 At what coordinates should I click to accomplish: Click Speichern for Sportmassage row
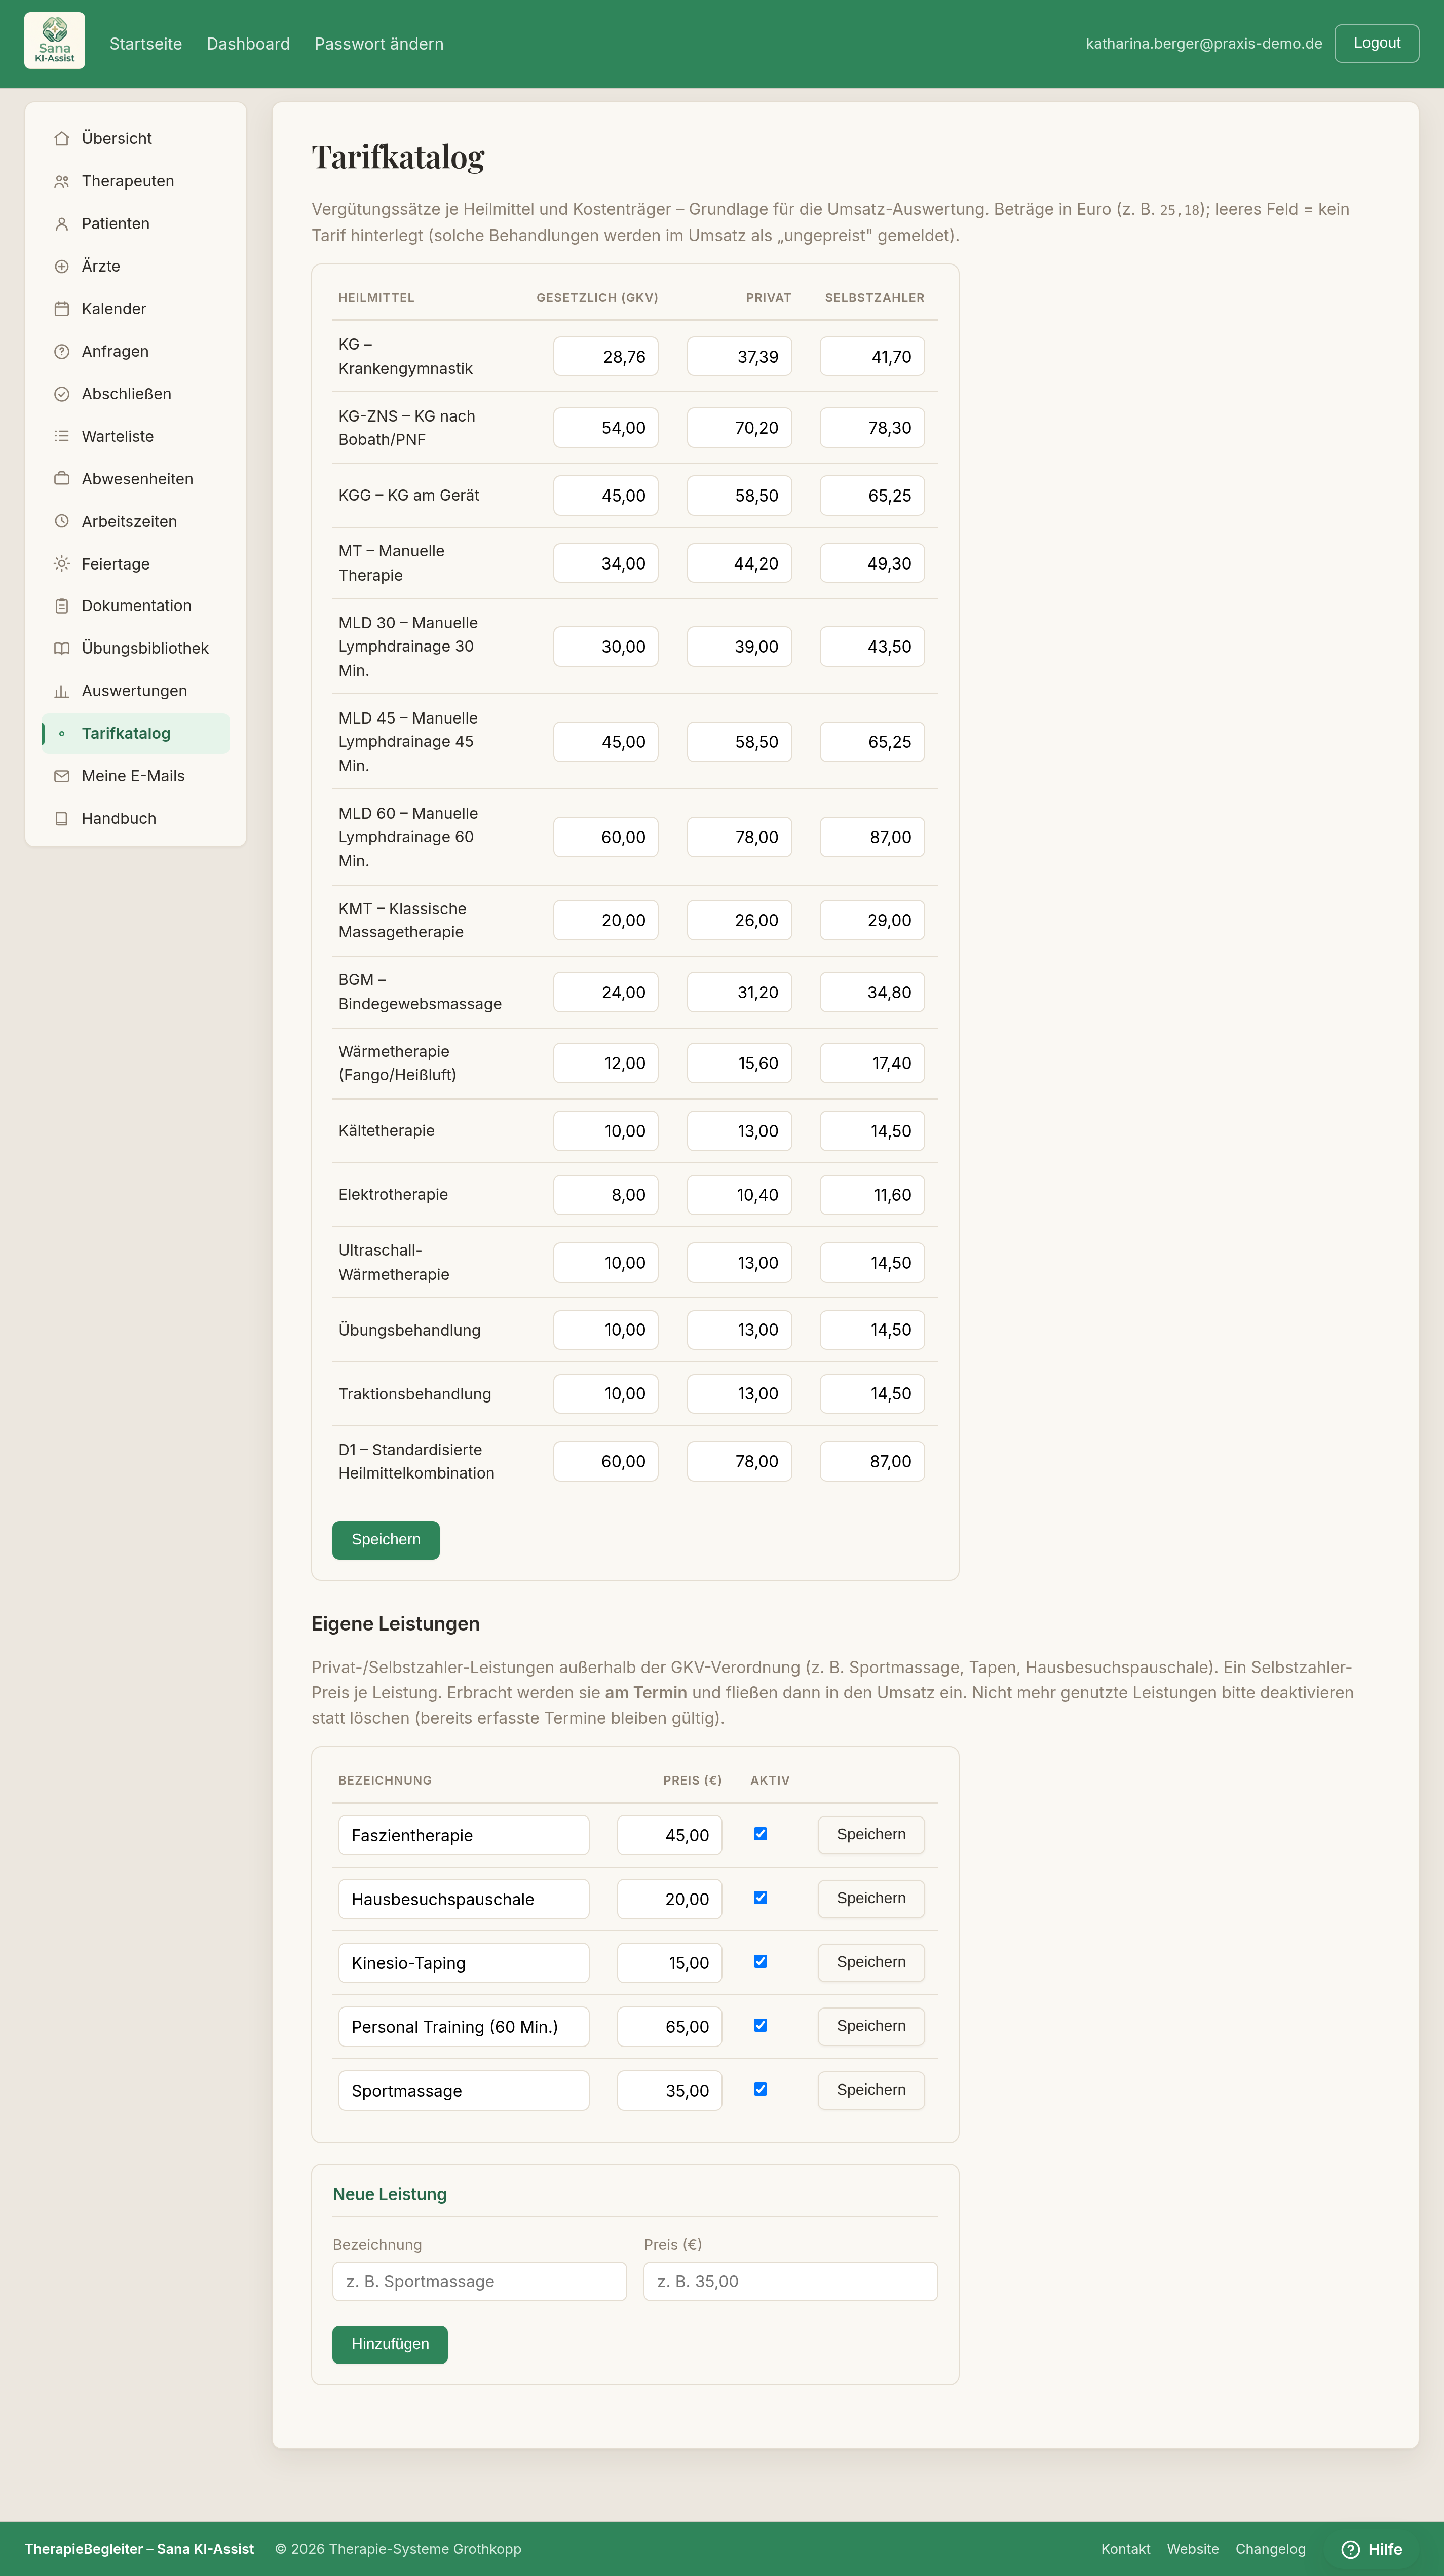[x=871, y=2090]
